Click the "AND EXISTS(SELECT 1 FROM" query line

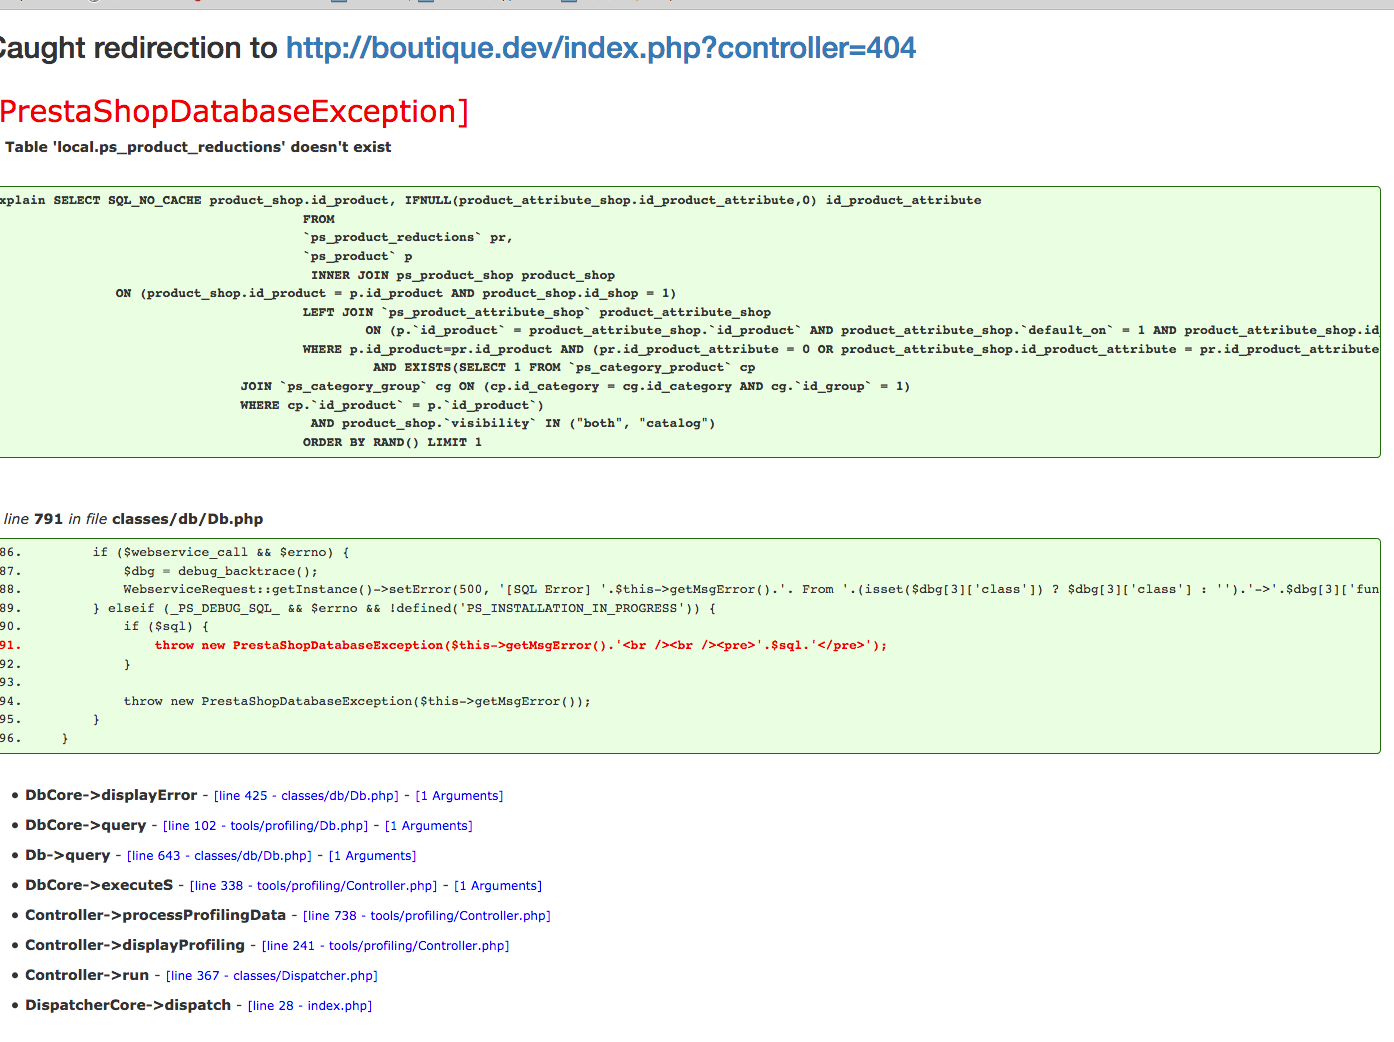(x=564, y=367)
